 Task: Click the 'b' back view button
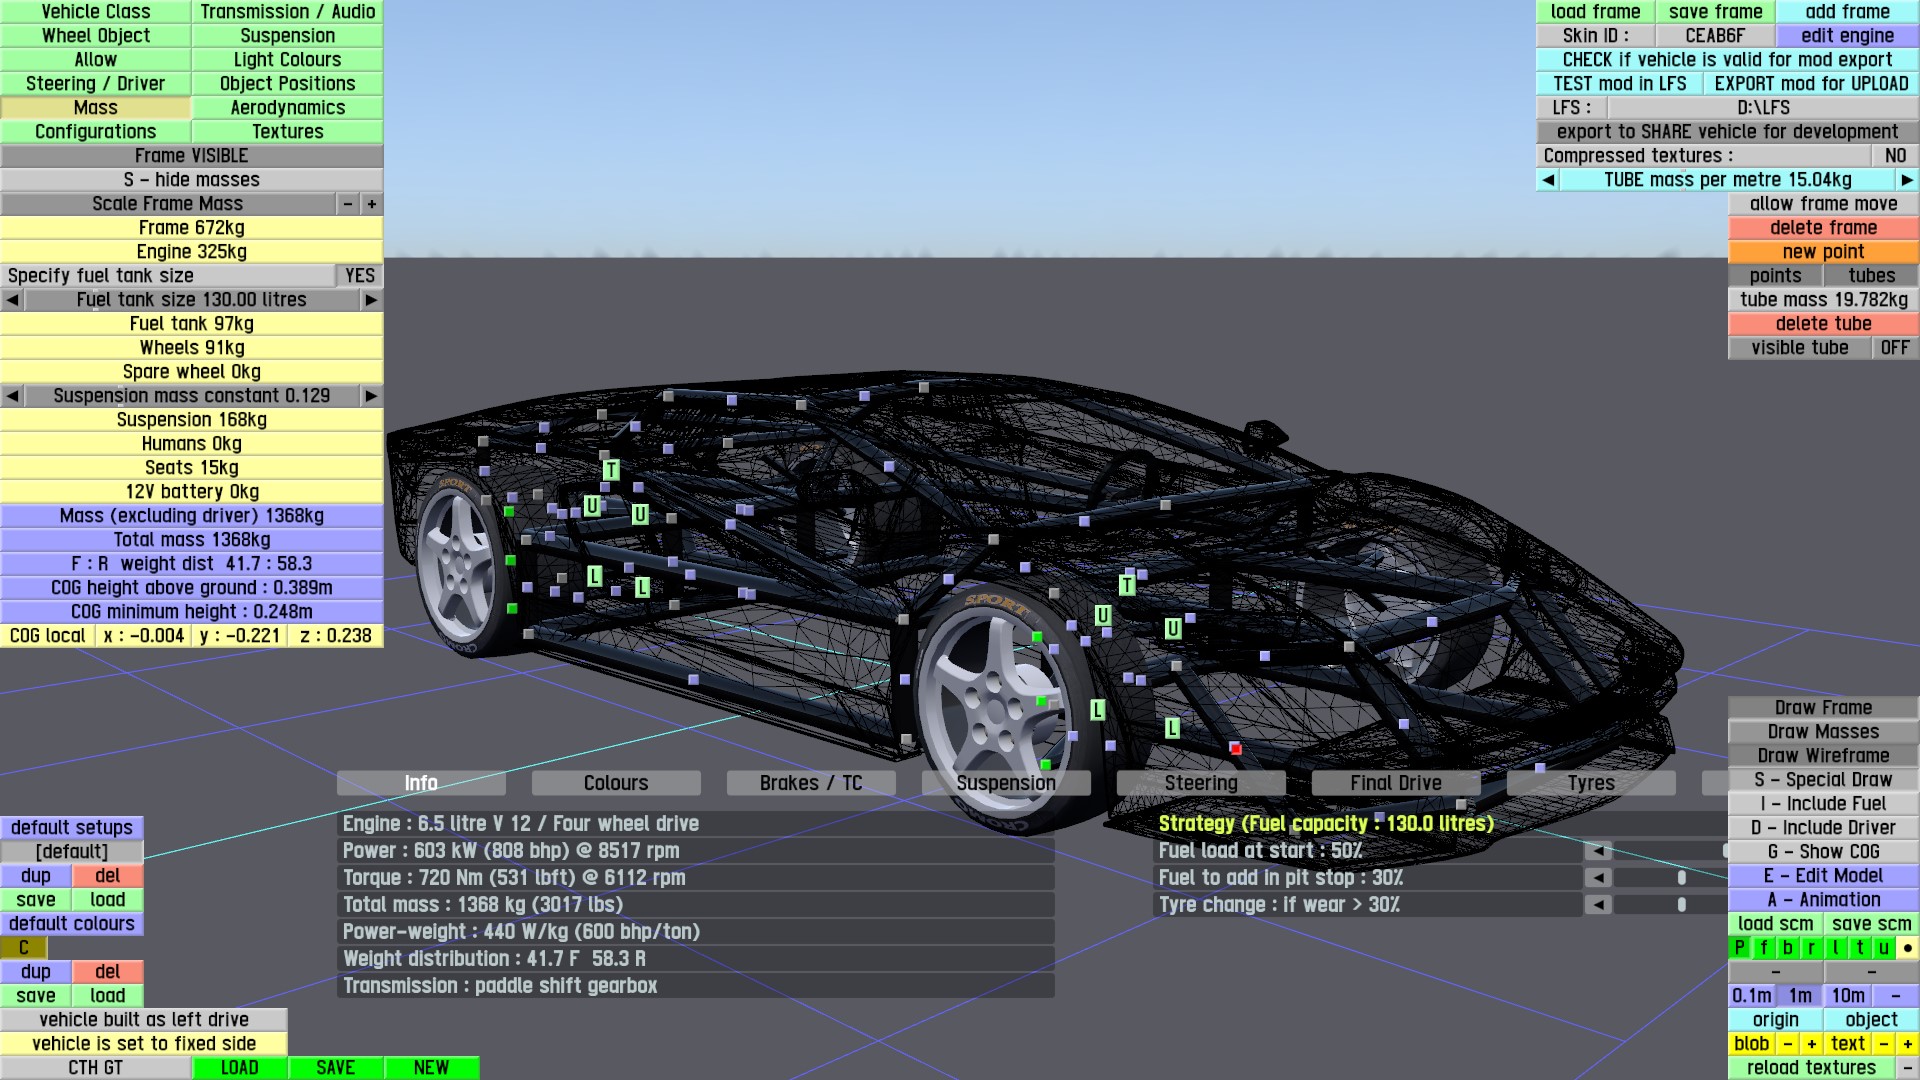pos(1787,948)
